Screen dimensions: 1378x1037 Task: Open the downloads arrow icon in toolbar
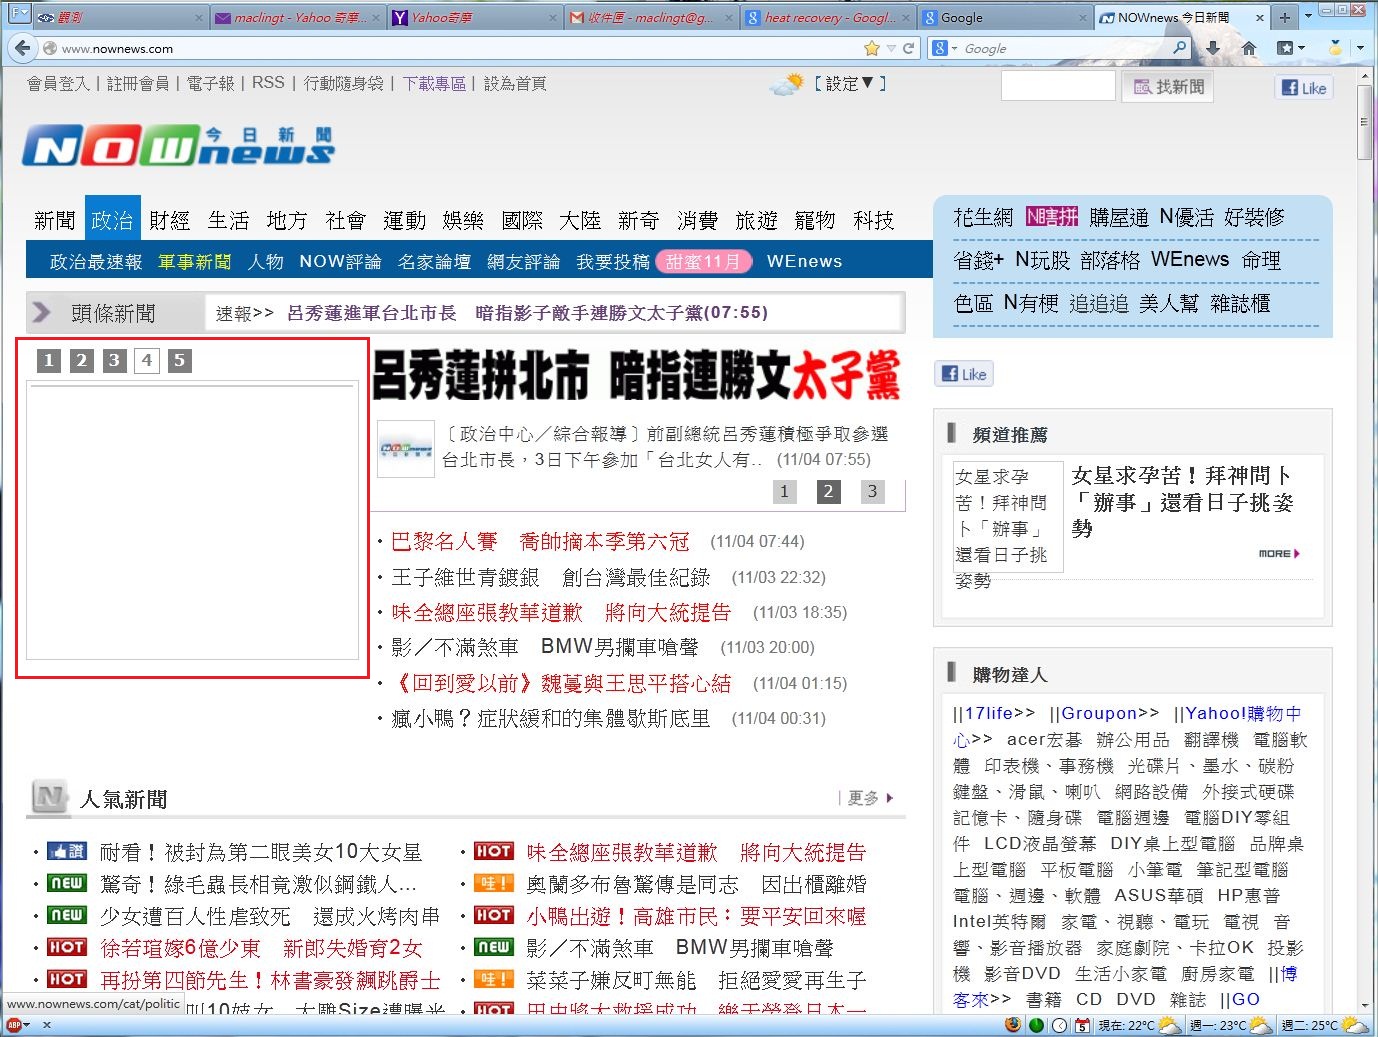[1213, 48]
